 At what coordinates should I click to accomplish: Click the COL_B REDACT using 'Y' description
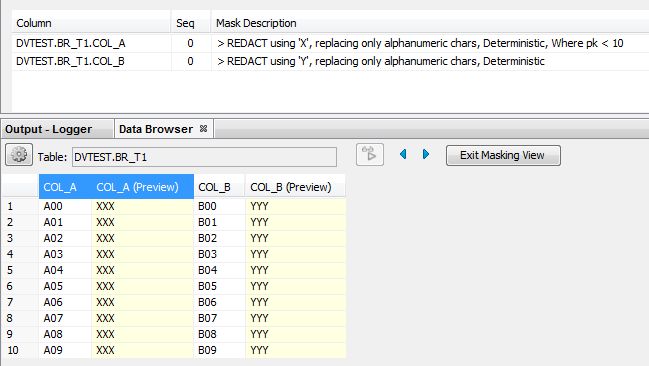point(381,61)
